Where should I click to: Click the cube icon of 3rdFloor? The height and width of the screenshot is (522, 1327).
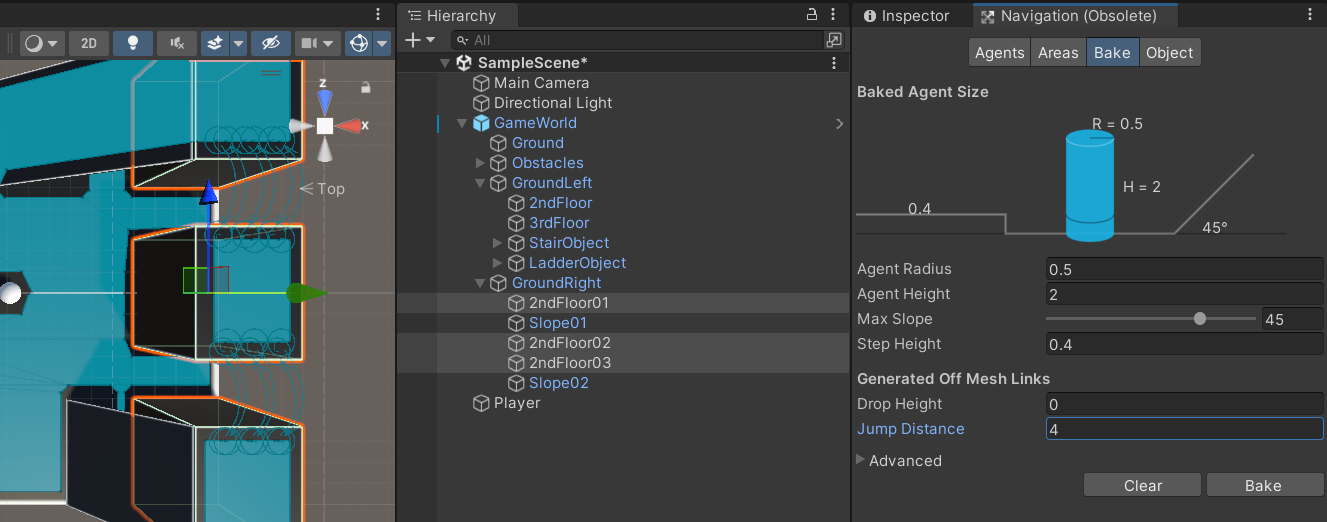[x=517, y=223]
